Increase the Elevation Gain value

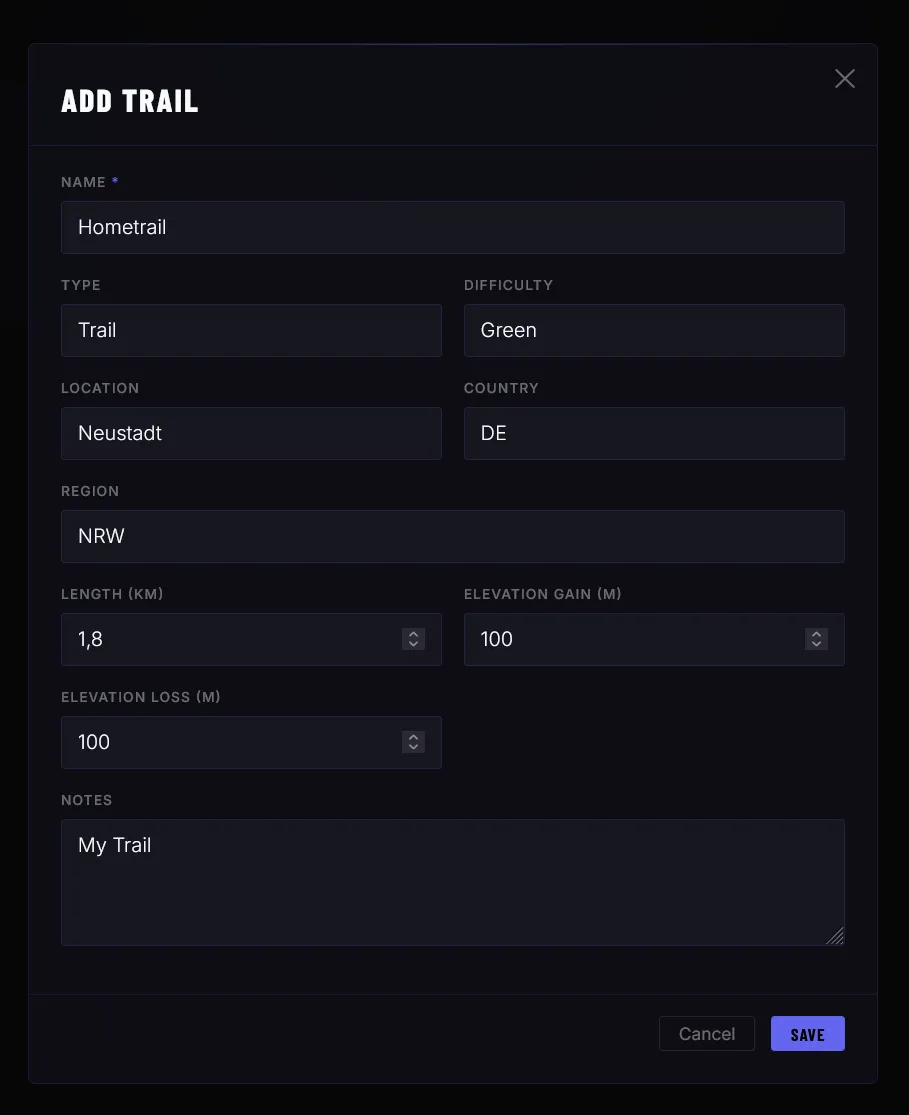coord(816,634)
